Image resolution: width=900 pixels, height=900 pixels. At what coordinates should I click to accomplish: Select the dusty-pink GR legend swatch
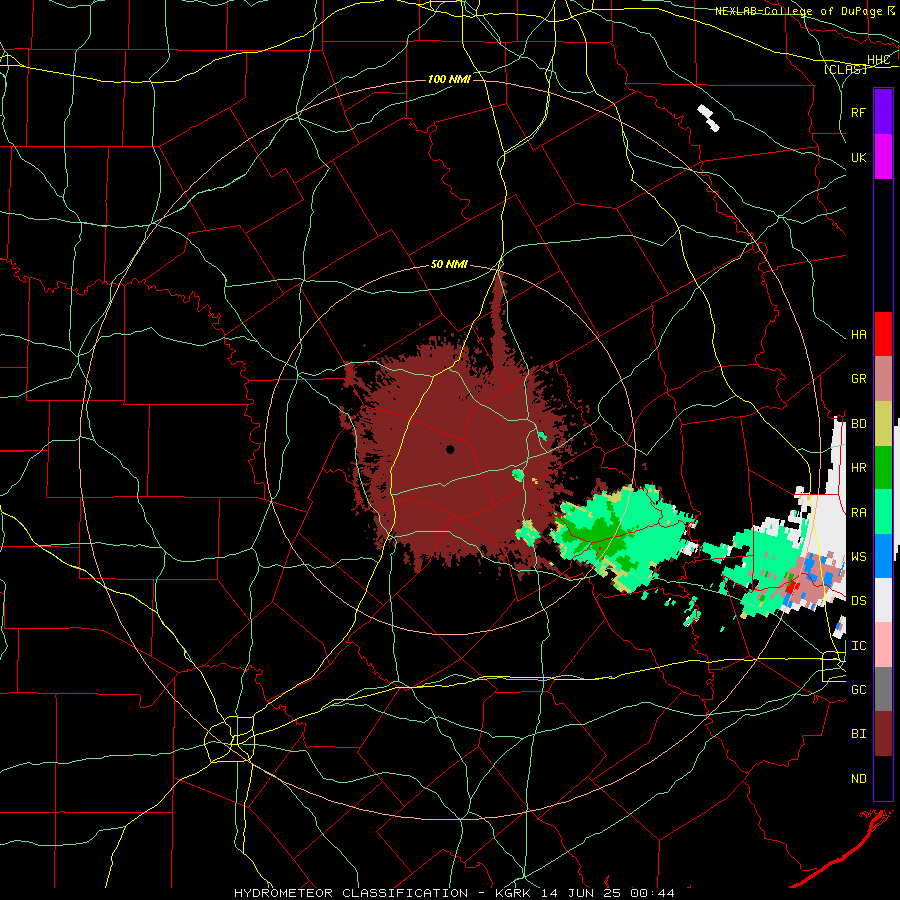point(883,378)
